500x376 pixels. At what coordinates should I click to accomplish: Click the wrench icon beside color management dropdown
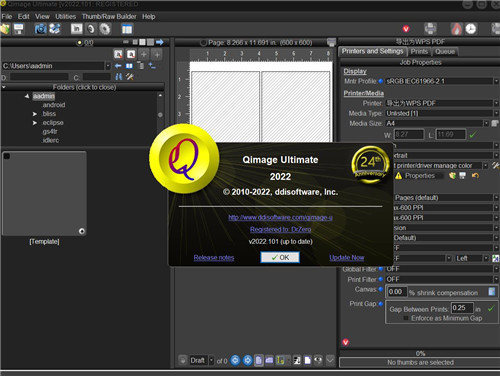496,165
